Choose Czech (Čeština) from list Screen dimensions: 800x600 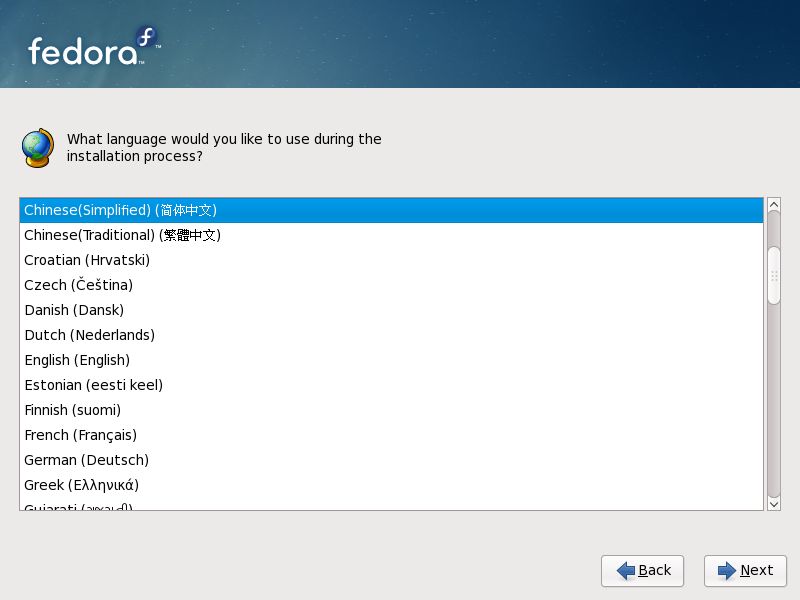[391, 285]
